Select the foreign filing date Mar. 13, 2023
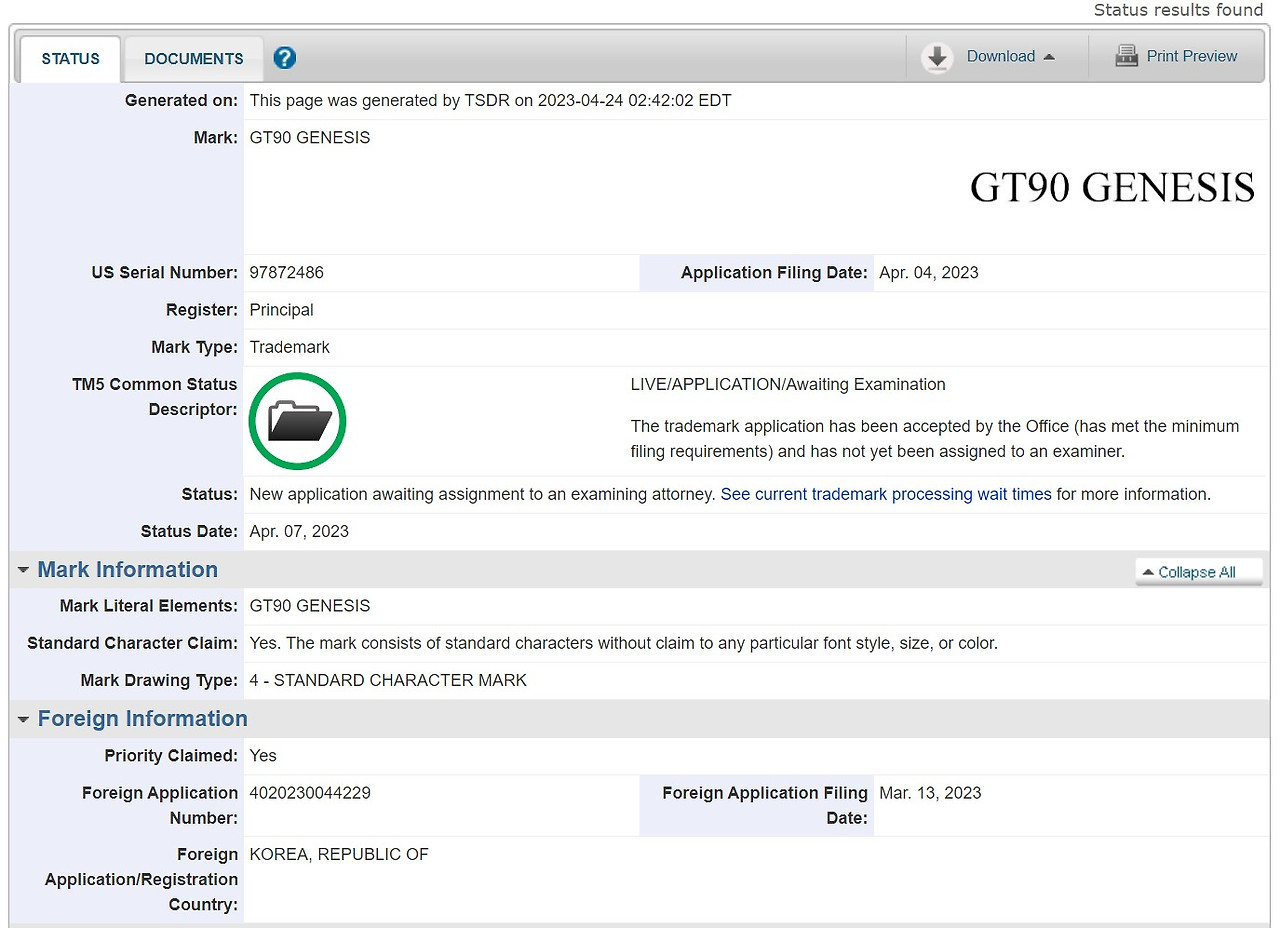This screenshot has width=1280, height=928. (930, 793)
